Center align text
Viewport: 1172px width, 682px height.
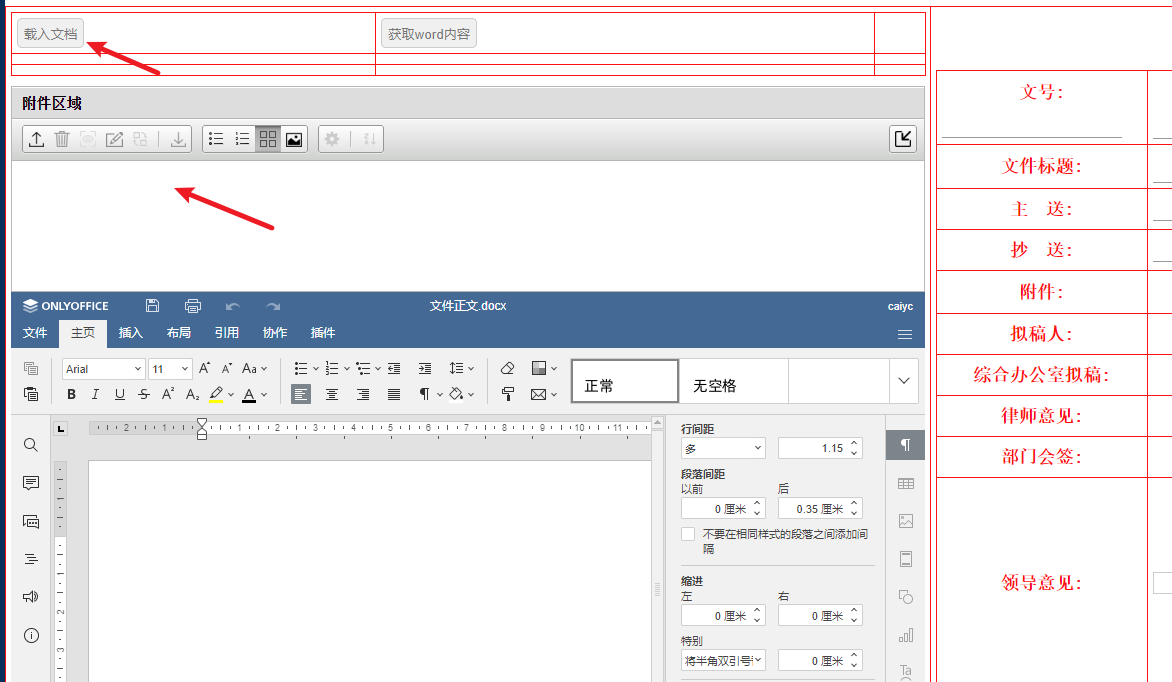click(x=332, y=394)
